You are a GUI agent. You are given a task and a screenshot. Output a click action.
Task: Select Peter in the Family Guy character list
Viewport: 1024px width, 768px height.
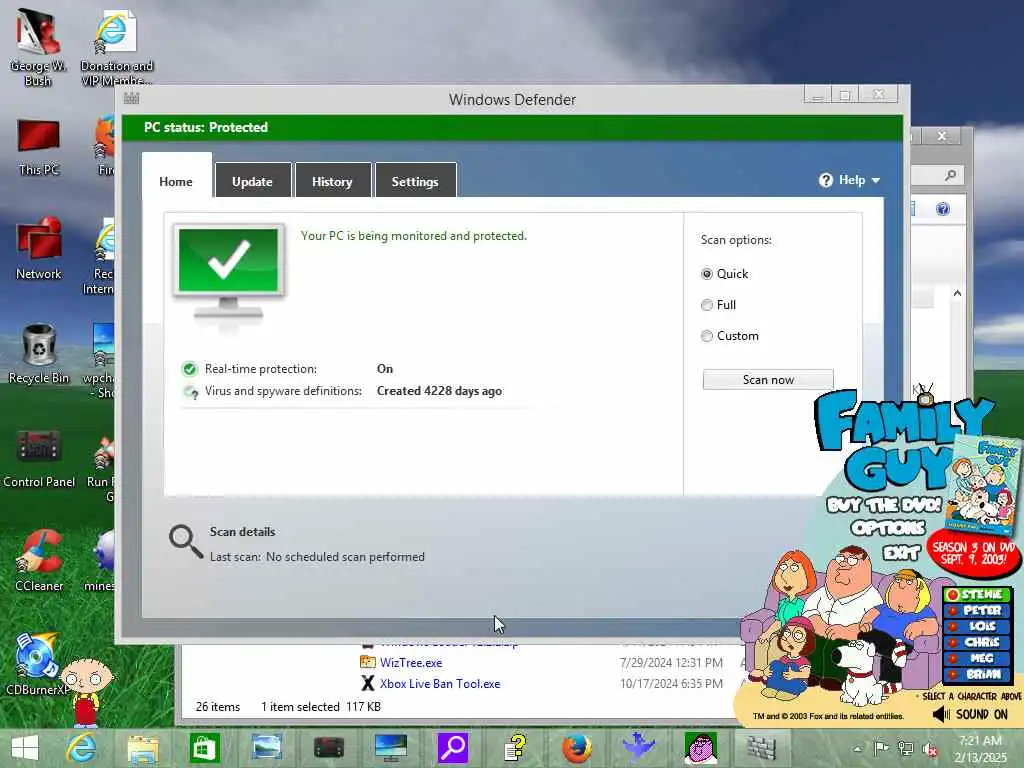(x=976, y=611)
